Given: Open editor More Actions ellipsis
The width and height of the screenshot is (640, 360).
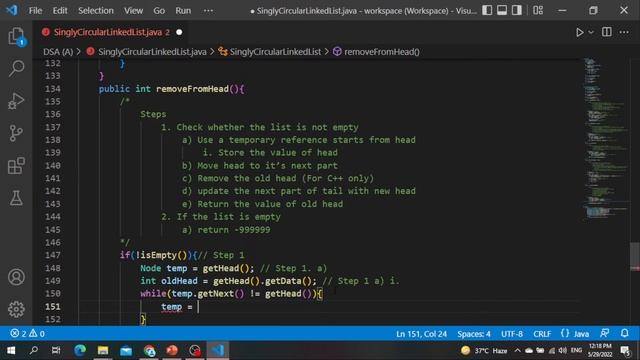Looking at the screenshot, I should (624, 32).
